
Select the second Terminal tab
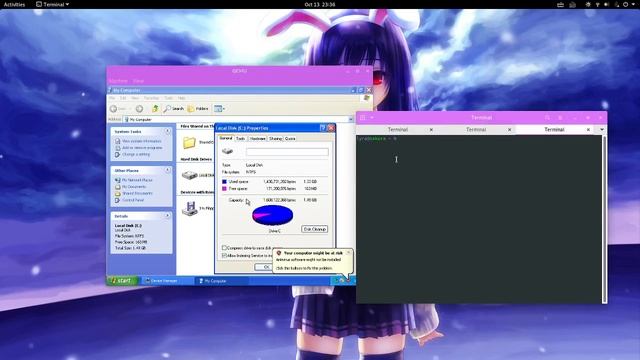coord(476,129)
